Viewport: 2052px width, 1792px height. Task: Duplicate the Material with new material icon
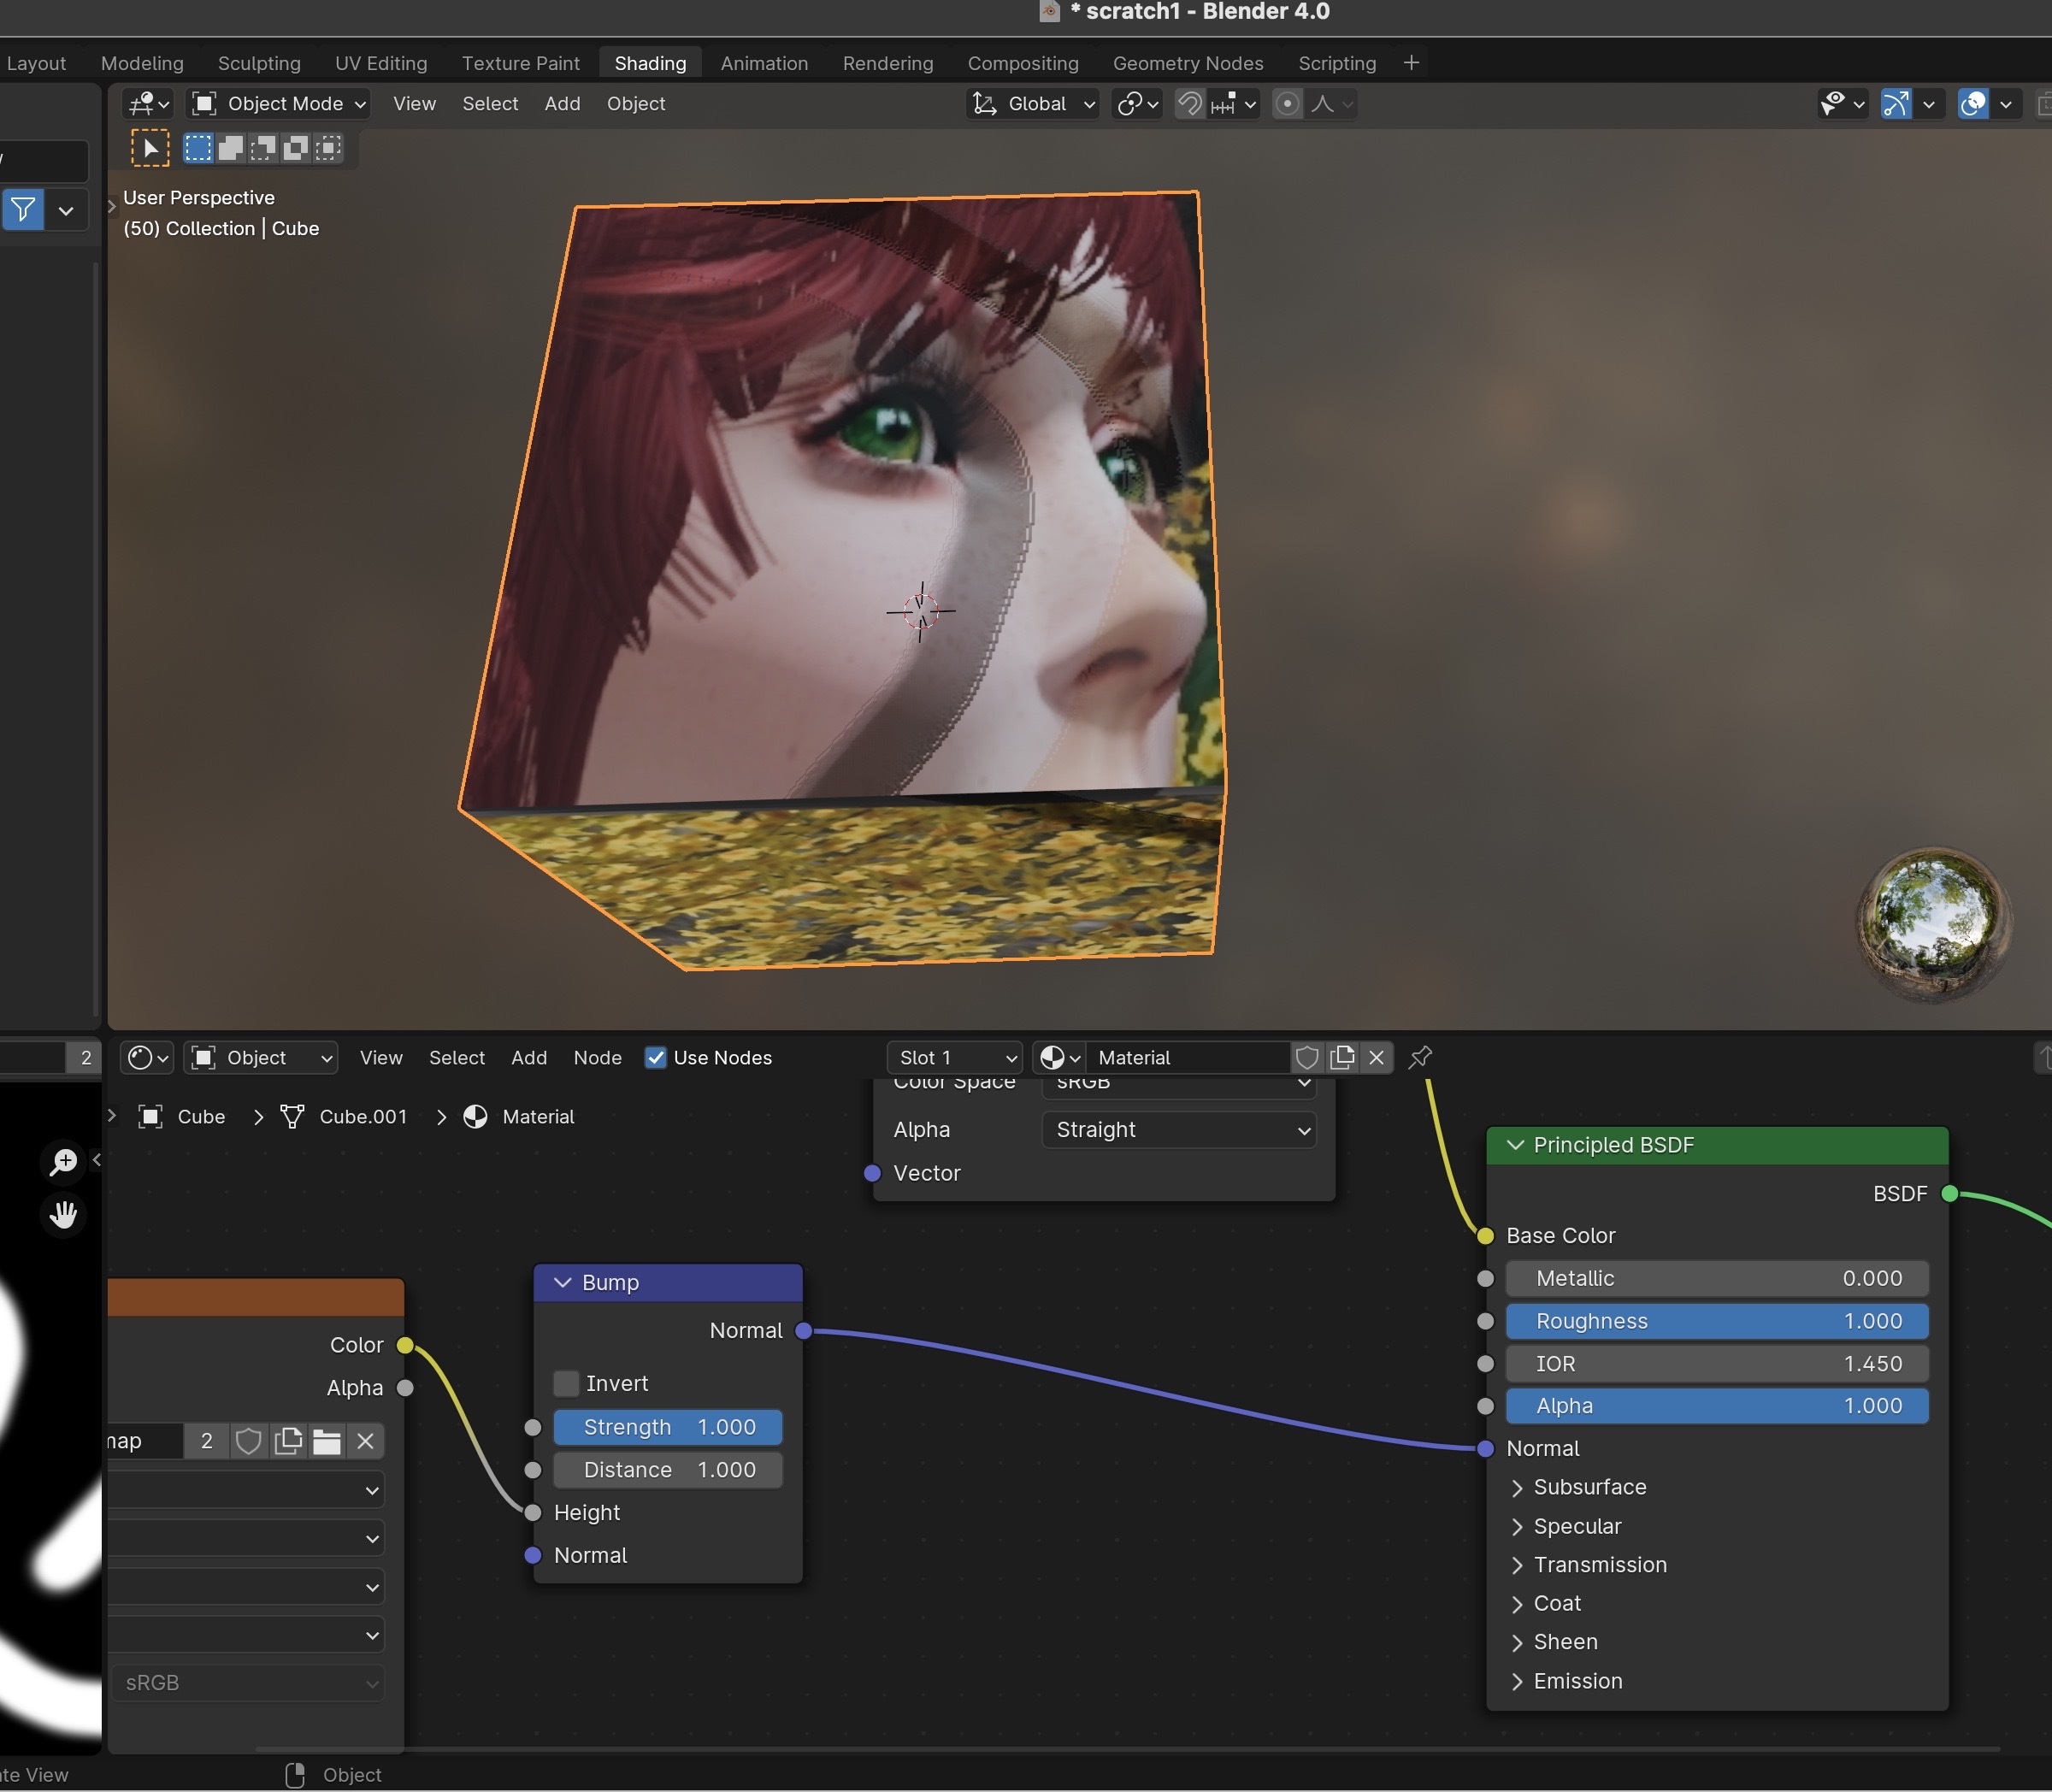point(1342,1058)
